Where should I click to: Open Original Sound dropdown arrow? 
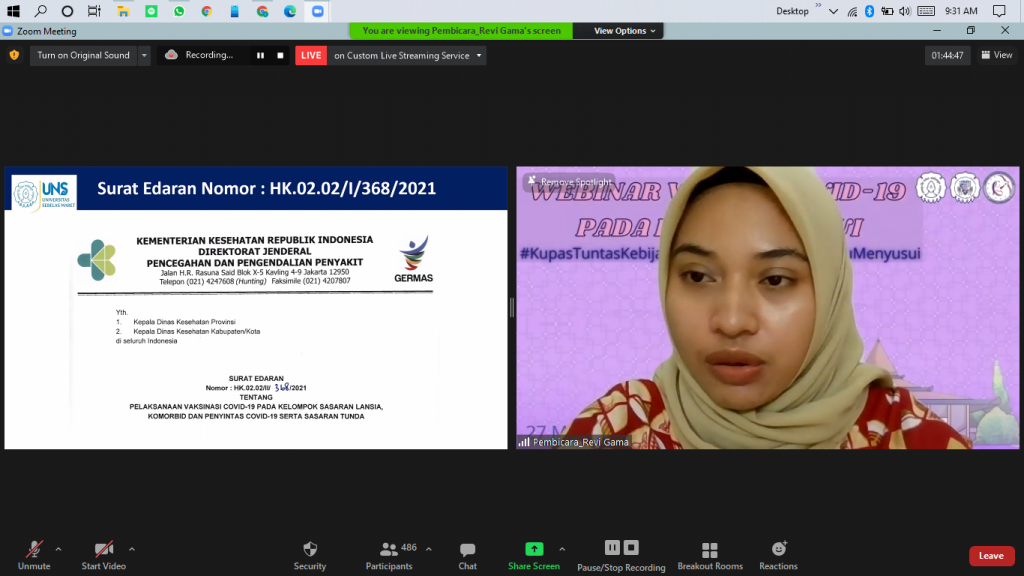point(144,56)
